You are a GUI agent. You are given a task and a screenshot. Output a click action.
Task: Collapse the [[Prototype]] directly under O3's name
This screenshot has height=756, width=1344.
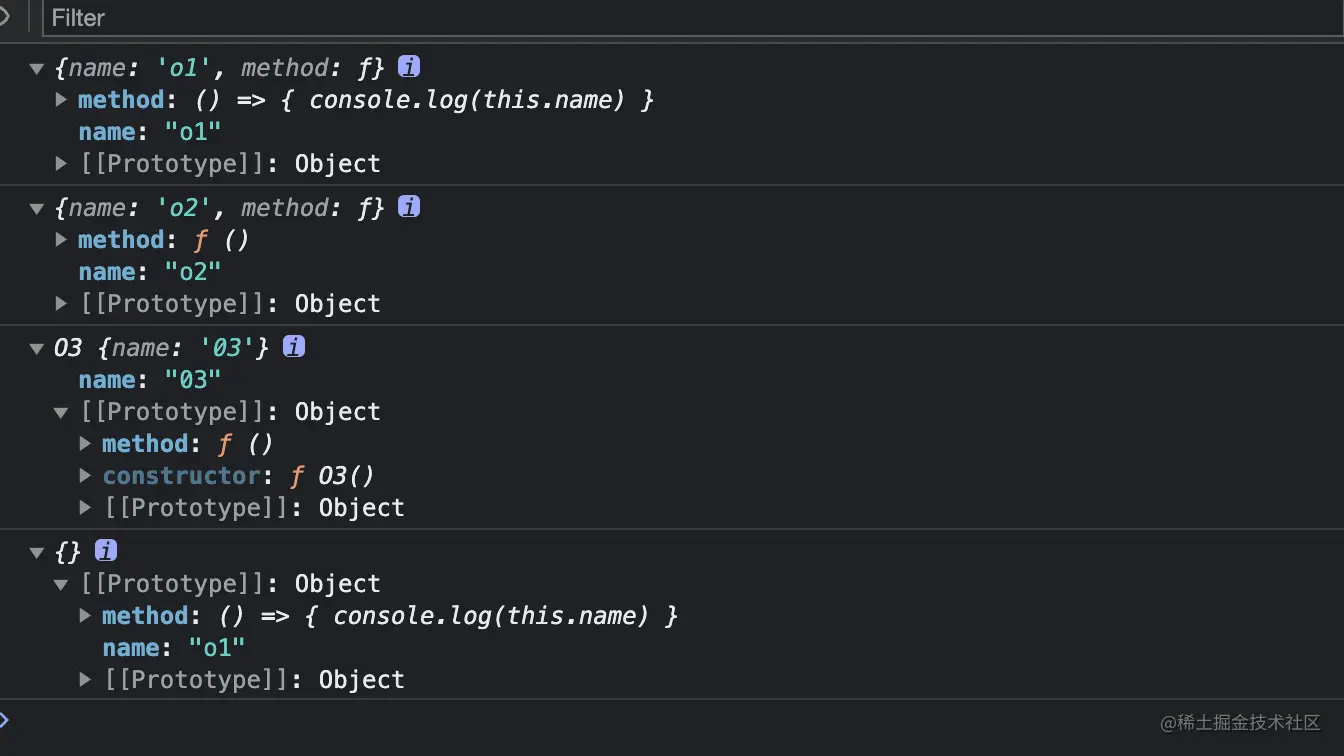[61, 413]
